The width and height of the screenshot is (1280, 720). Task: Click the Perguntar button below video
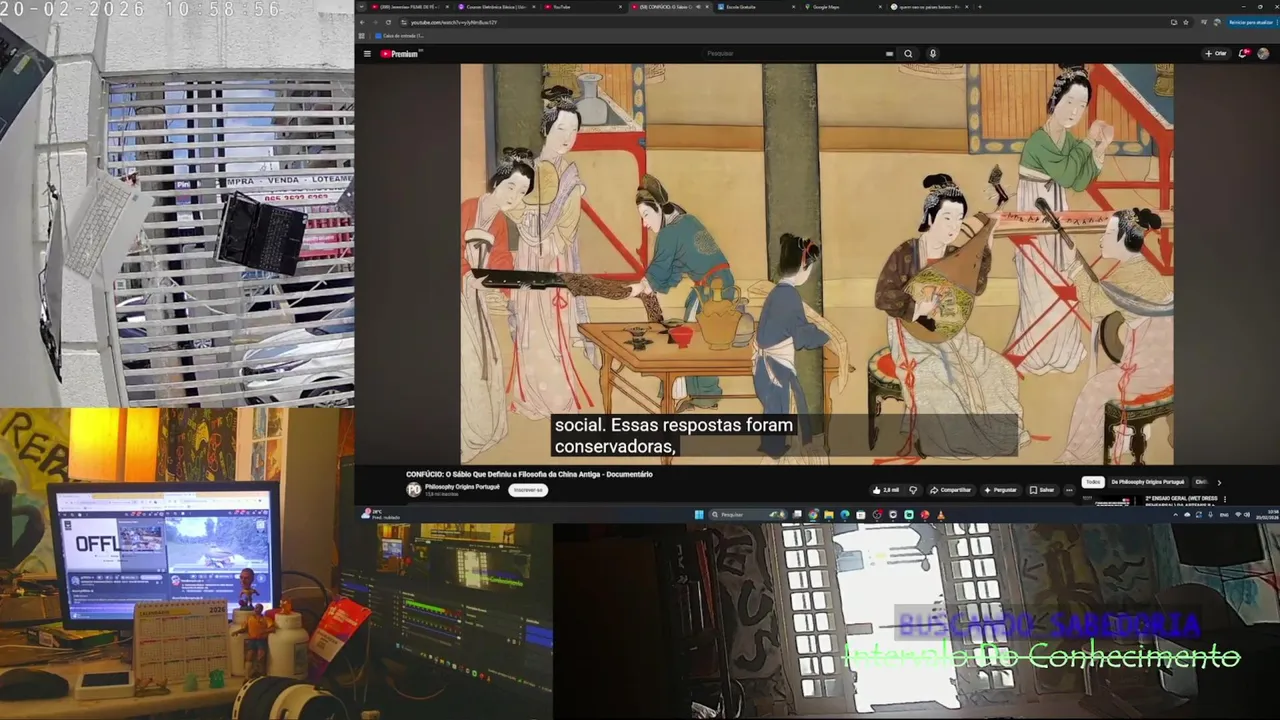pos(1000,490)
